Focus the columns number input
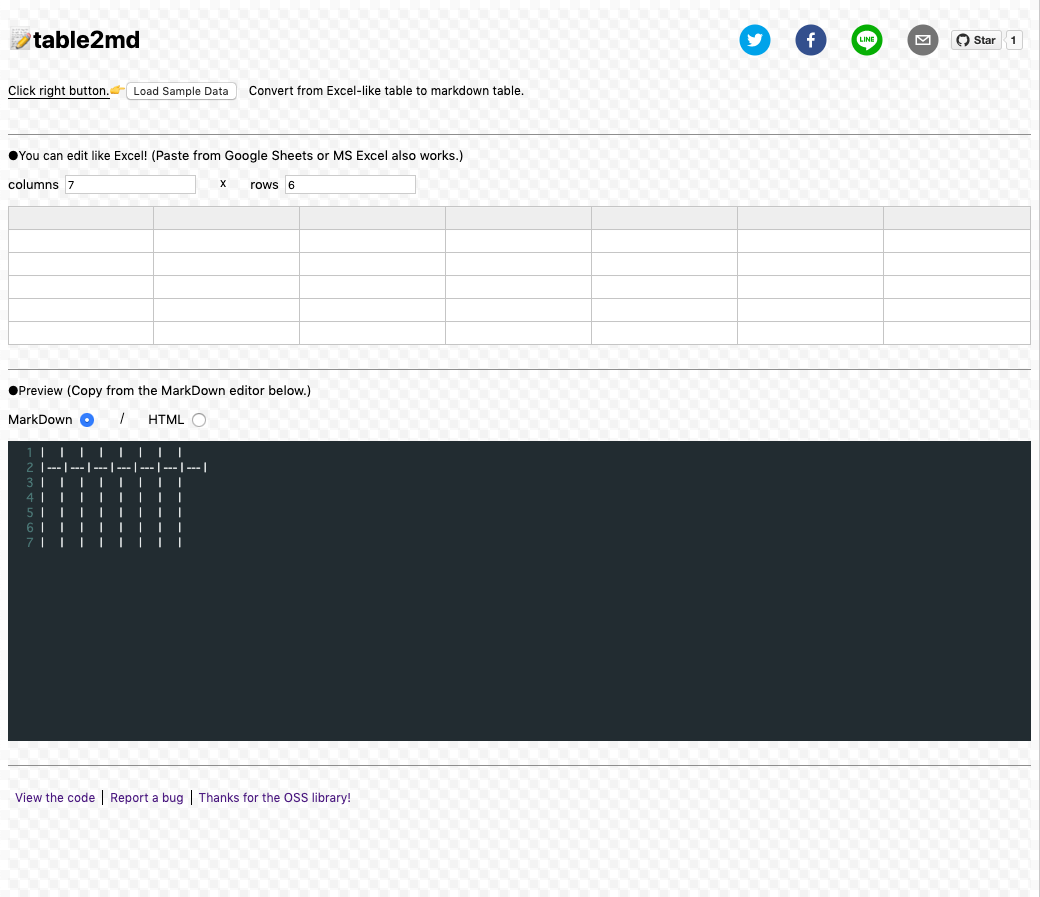The width and height of the screenshot is (1040, 897). pos(130,184)
